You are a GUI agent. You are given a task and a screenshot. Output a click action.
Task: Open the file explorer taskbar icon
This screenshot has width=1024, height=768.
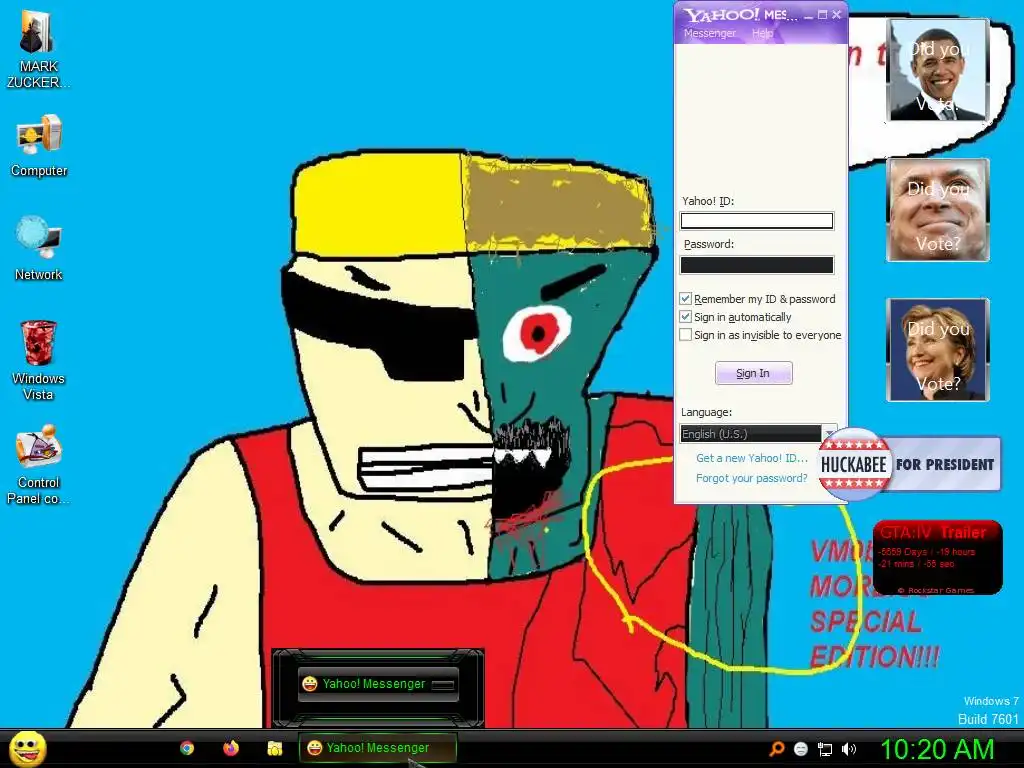275,748
